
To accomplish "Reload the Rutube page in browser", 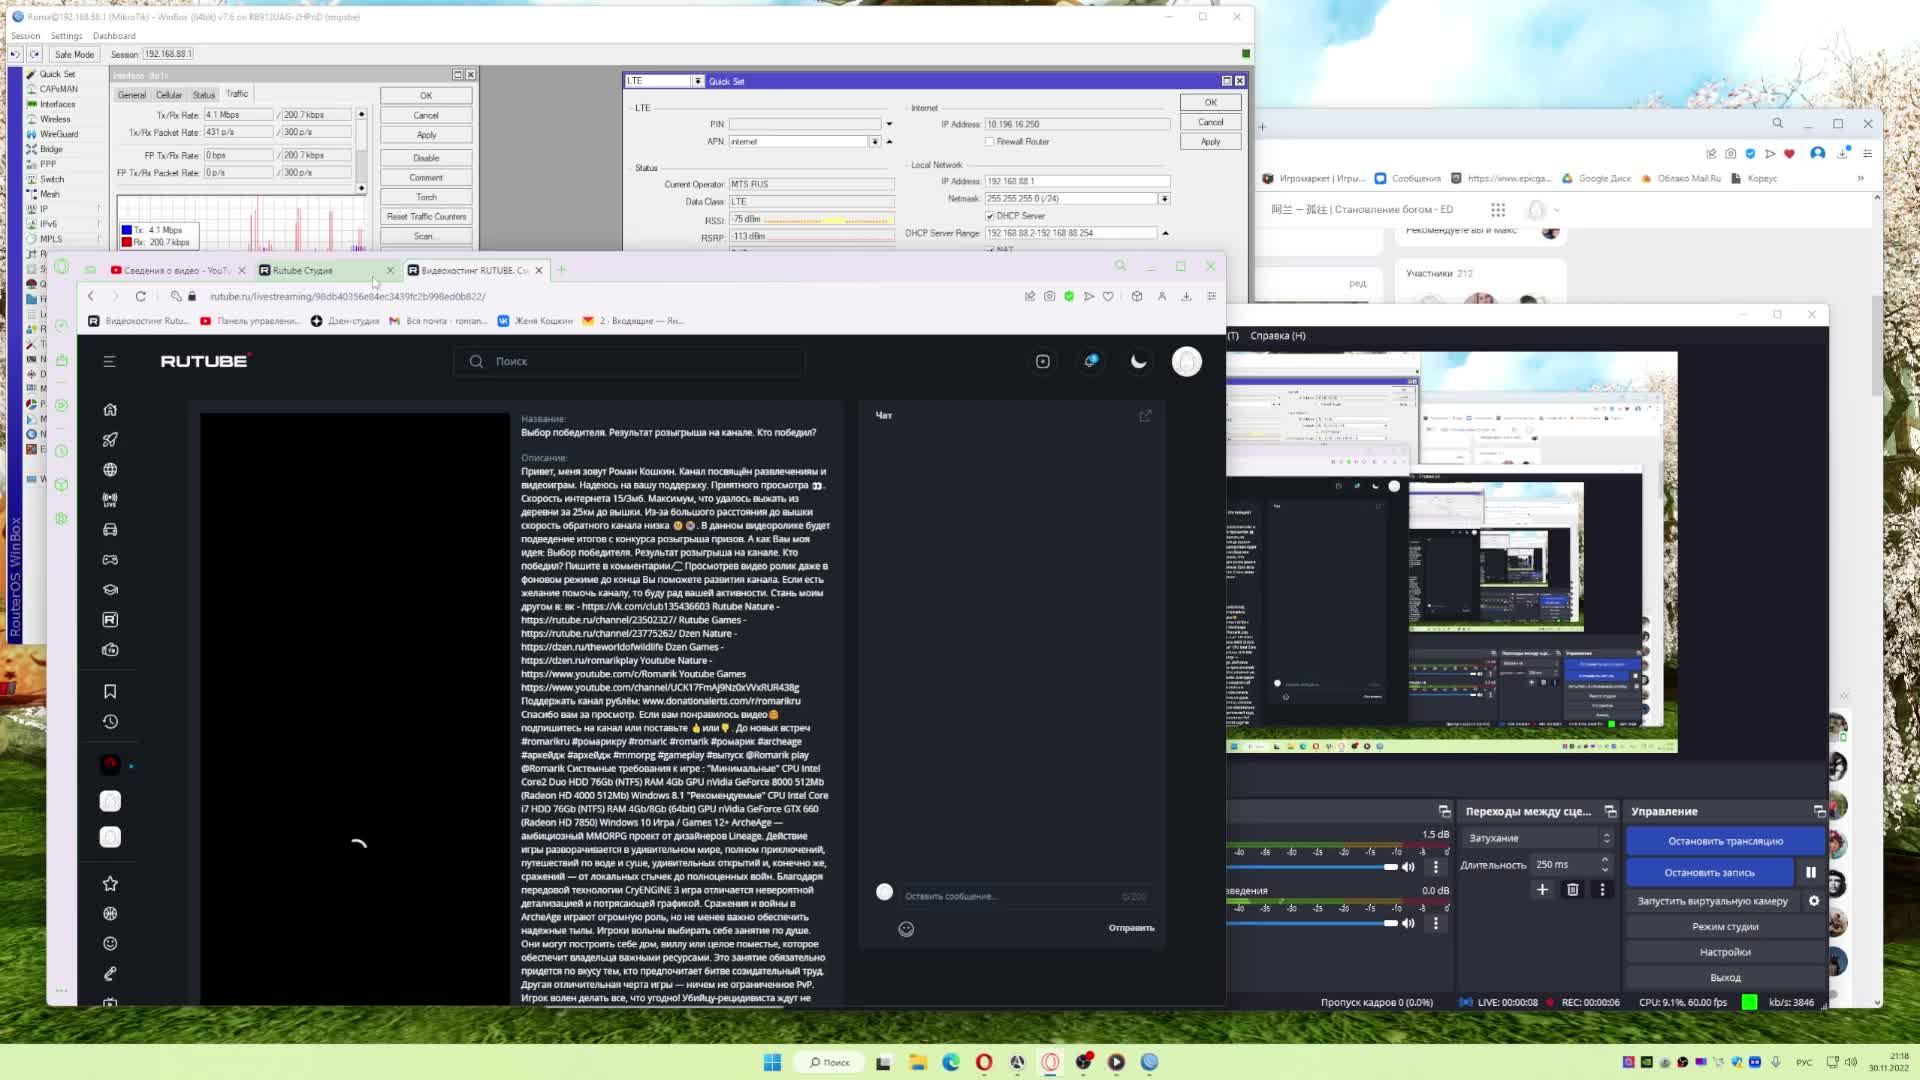I will pyautogui.click(x=140, y=296).
